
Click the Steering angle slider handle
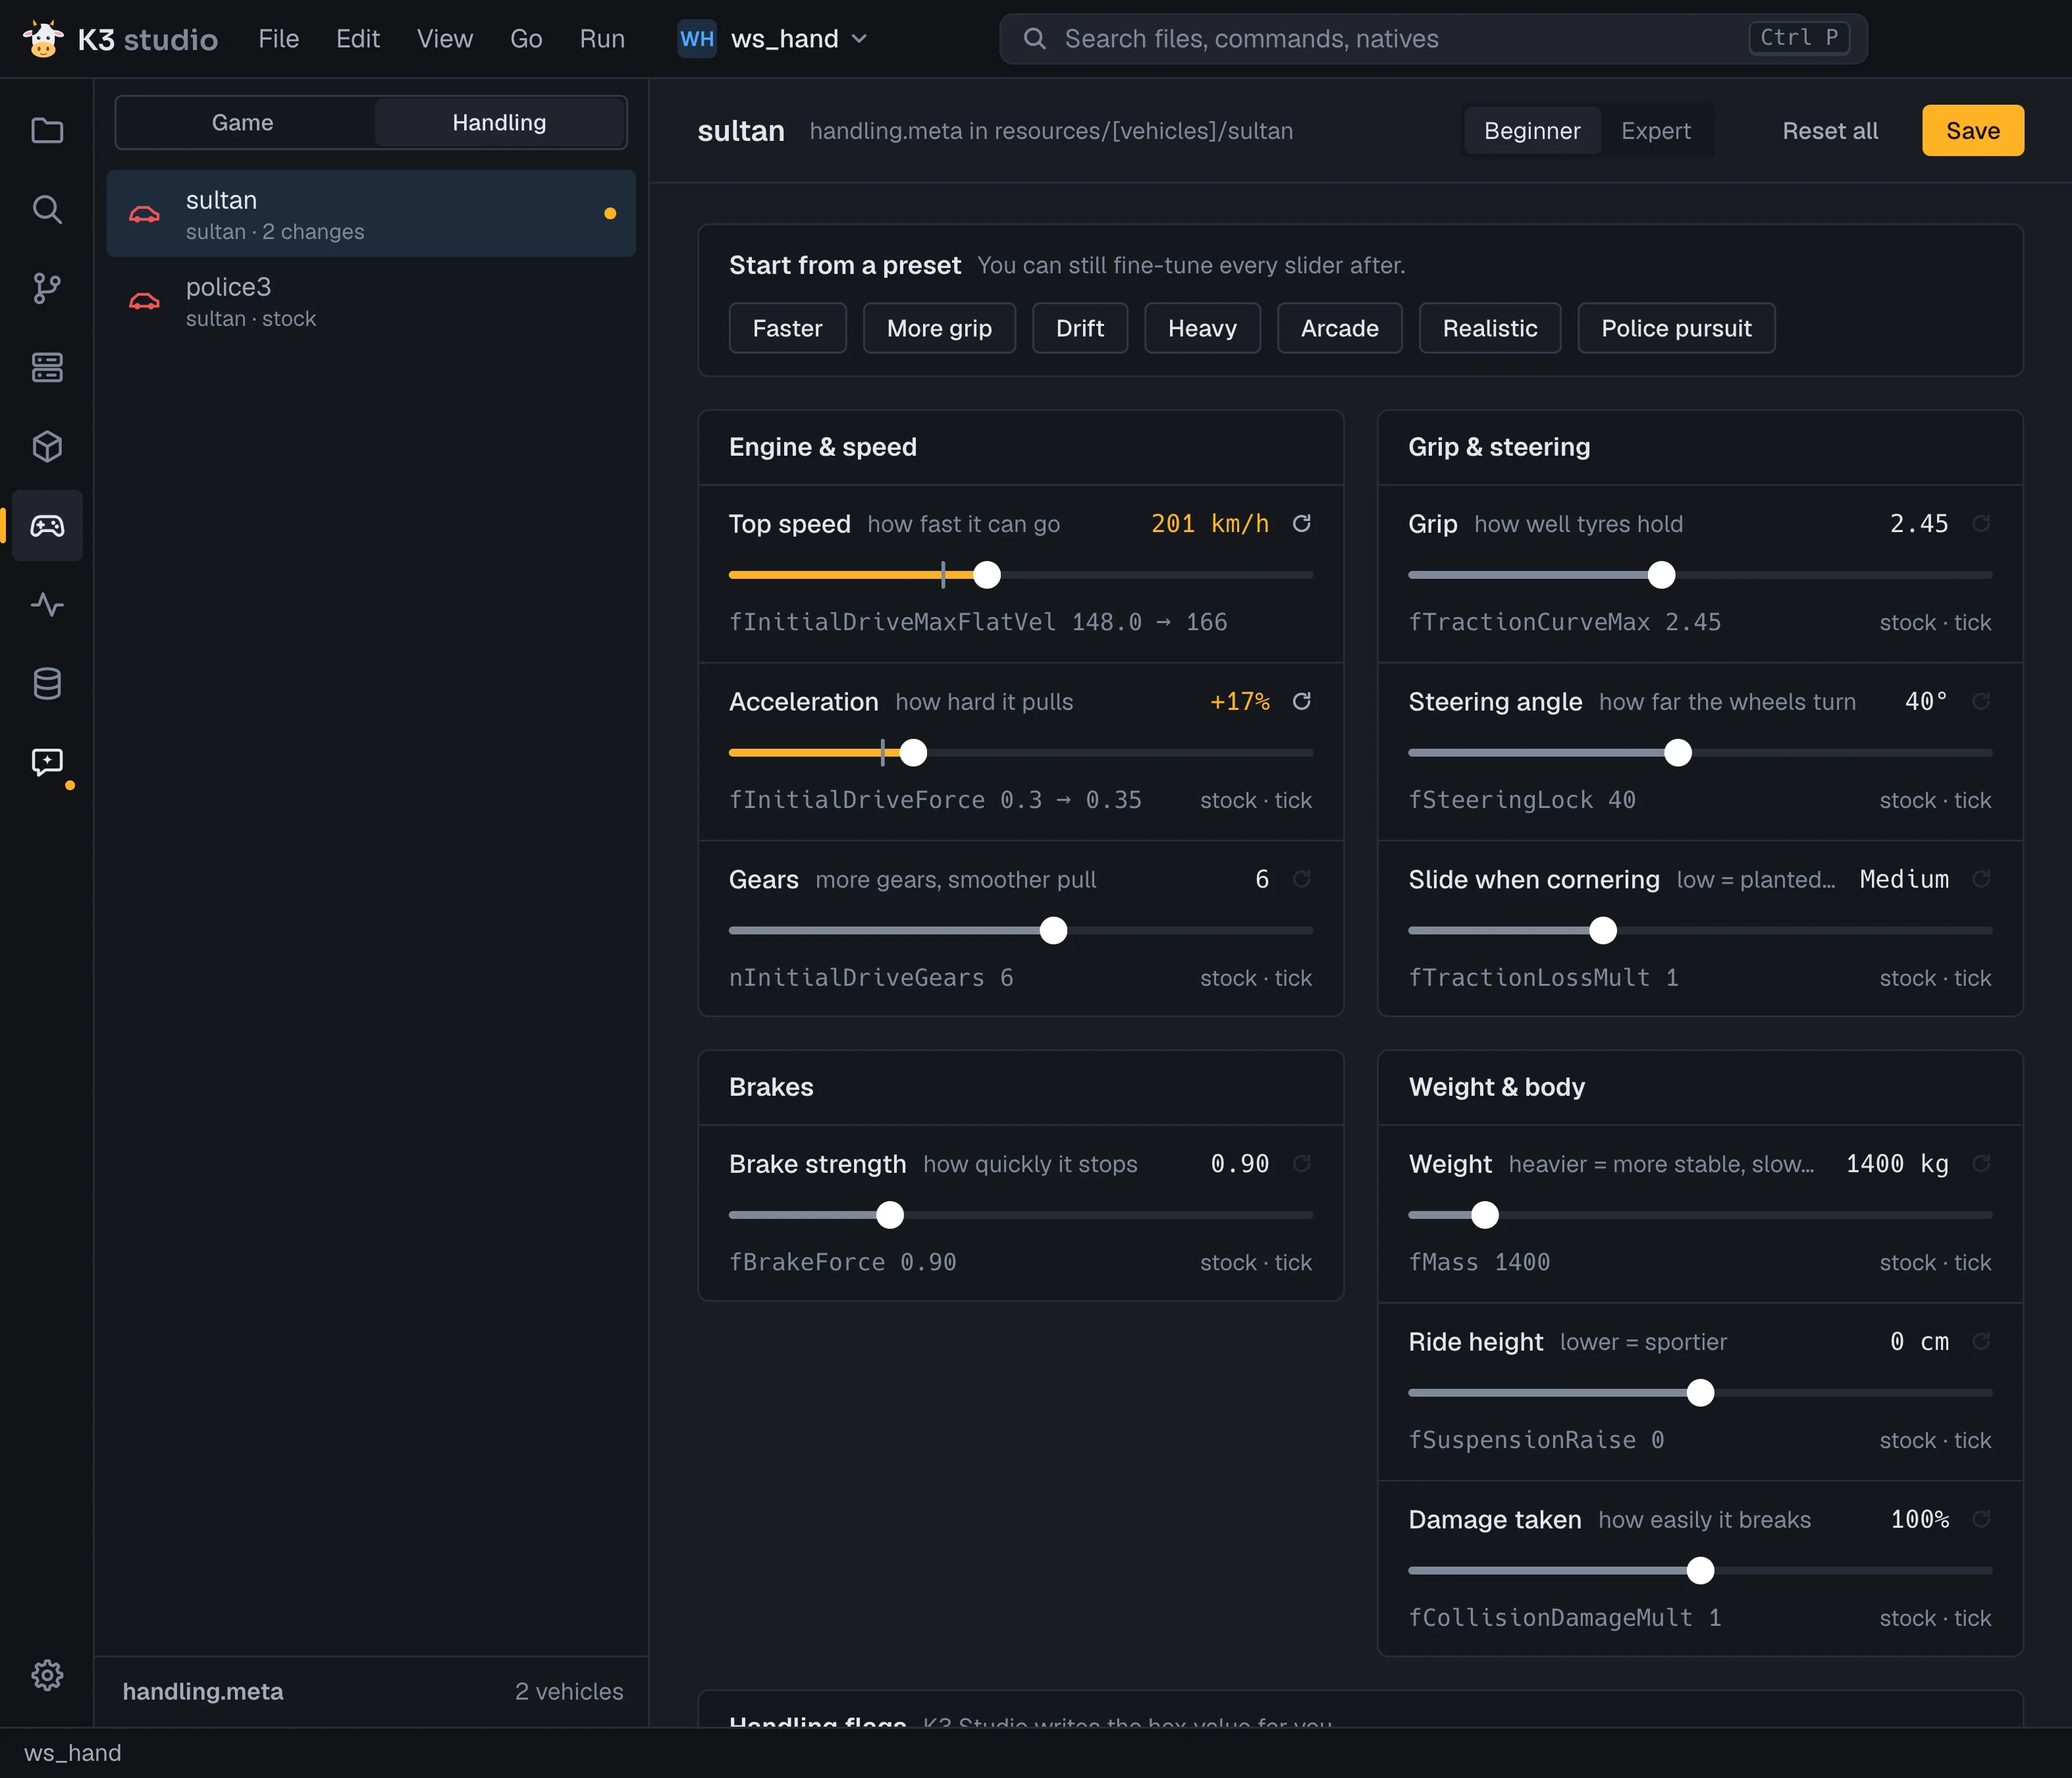[1678, 753]
